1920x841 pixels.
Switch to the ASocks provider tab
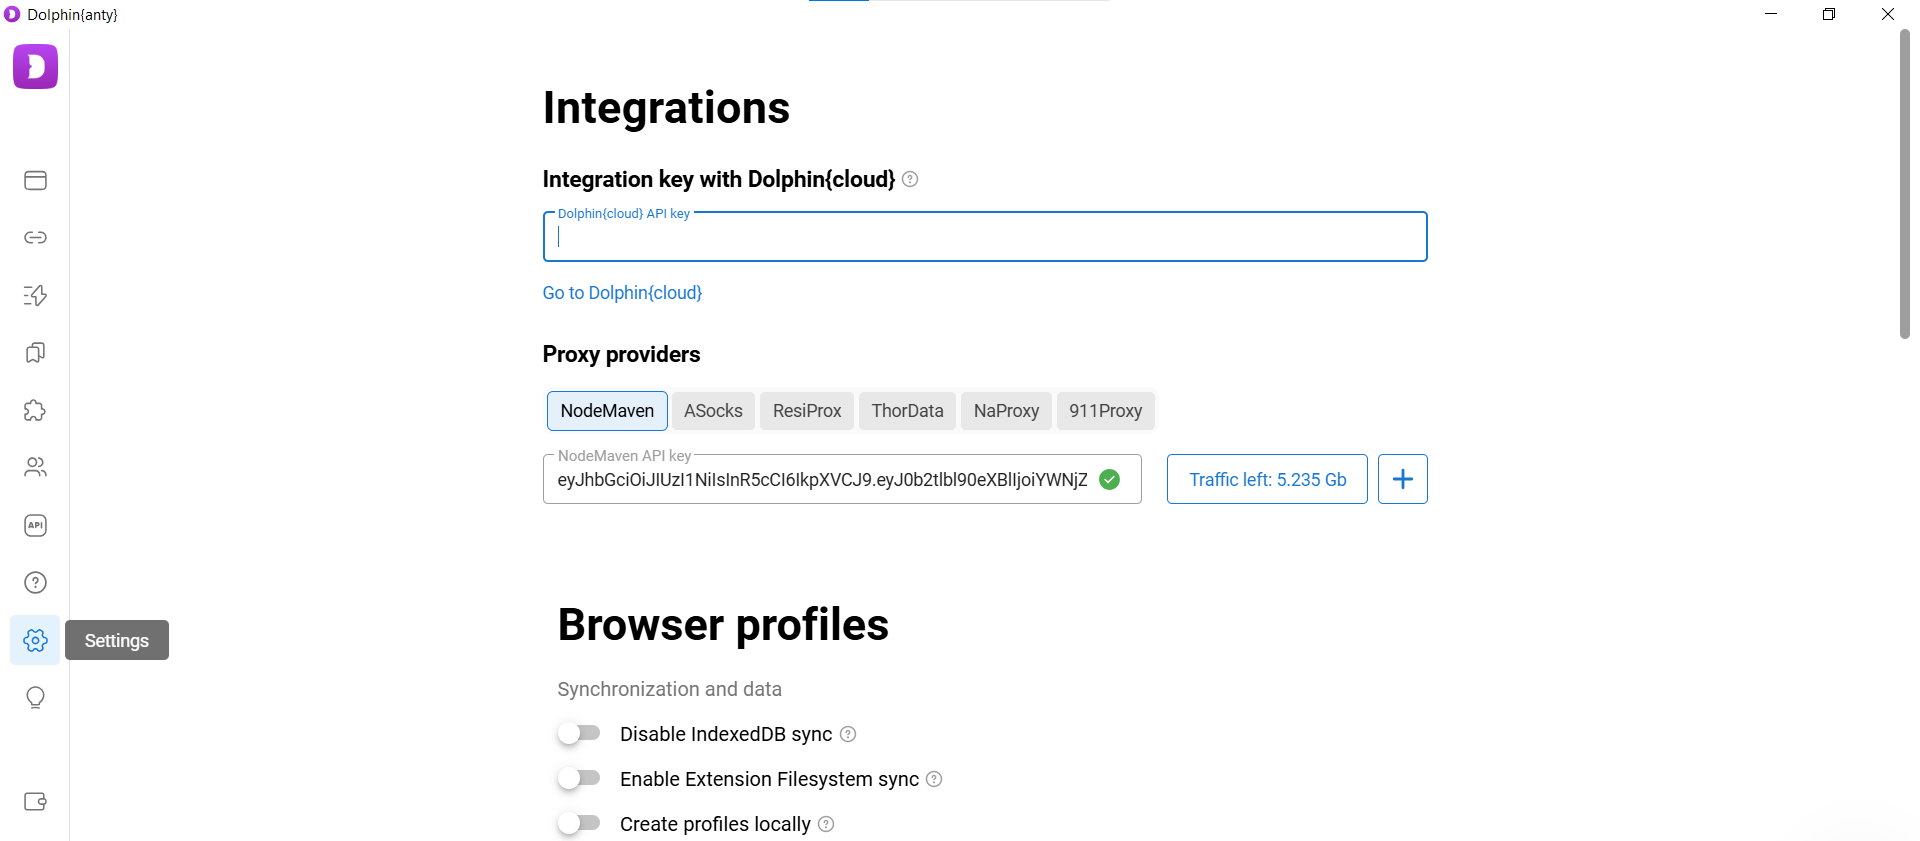[x=713, y=411]
